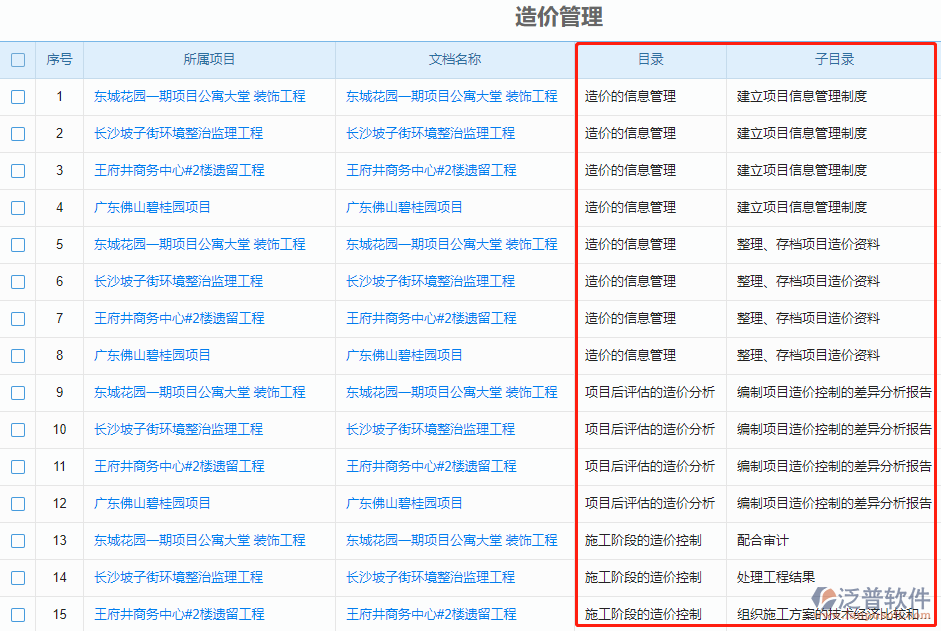Check the checkbox on row 8
Viewport: 941px width, 631px height.
17,355
